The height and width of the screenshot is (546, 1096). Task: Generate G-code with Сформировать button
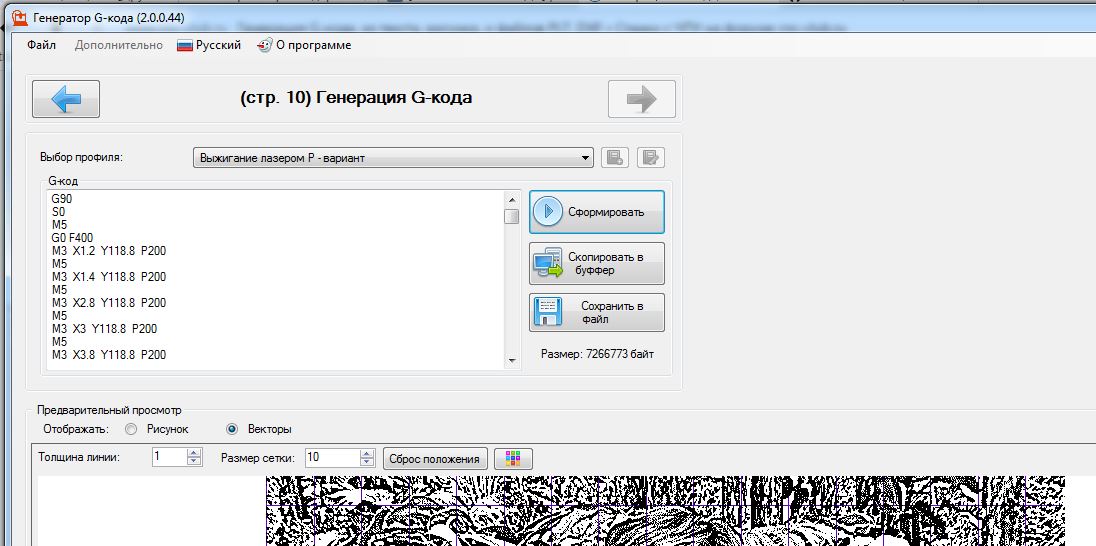pos(597,212)
